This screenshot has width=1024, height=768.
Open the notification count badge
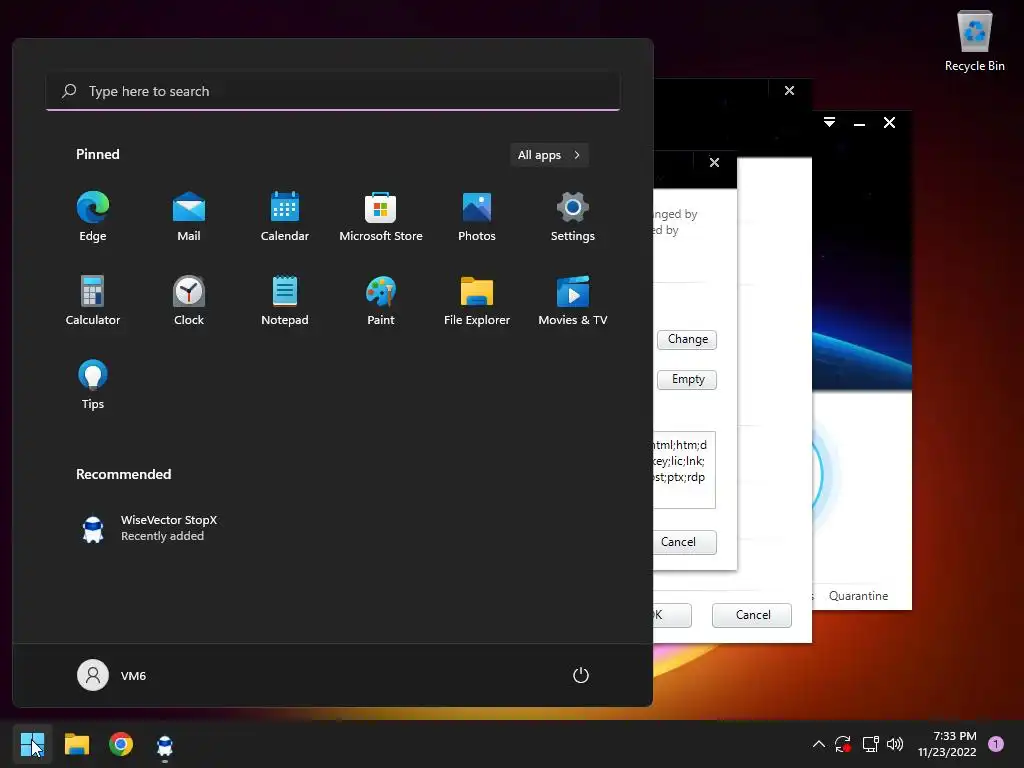click(x=996, y=744)
